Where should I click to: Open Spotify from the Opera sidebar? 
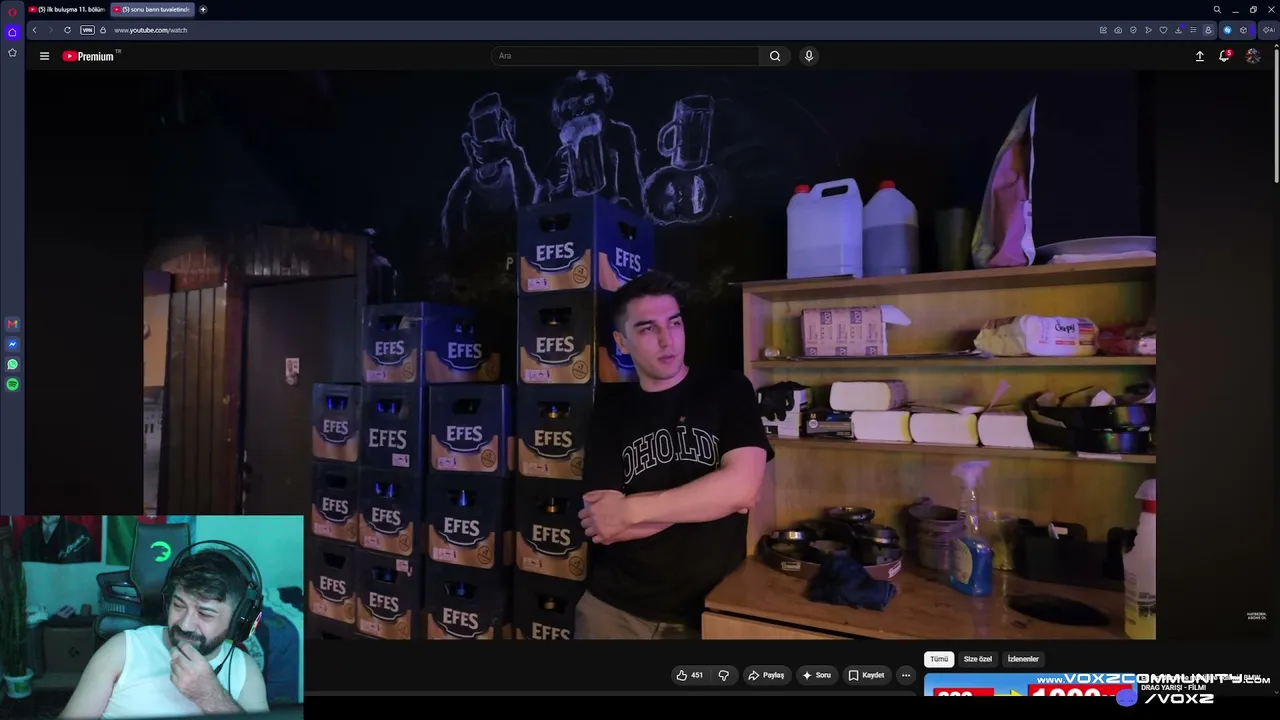12,384
